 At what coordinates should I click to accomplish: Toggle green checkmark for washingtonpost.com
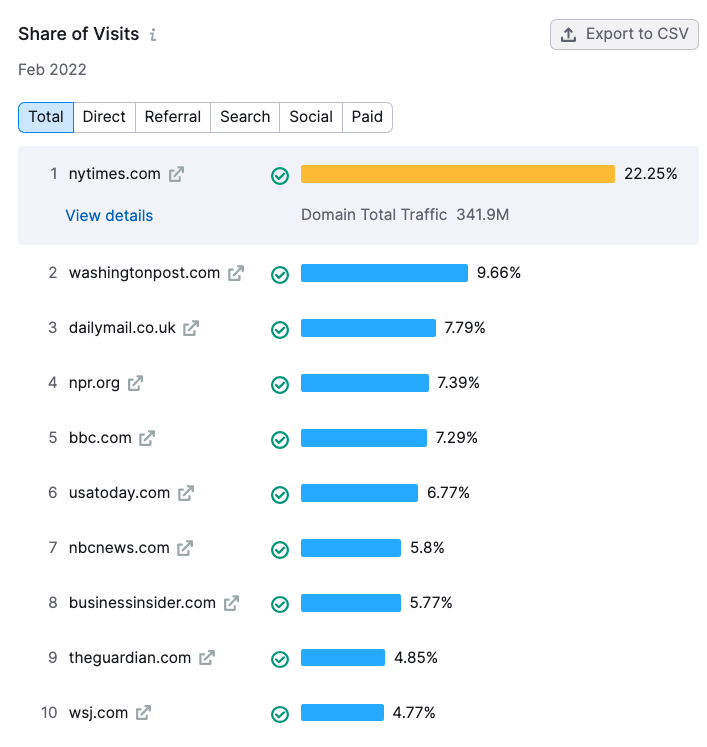click(x=280, y=275)
